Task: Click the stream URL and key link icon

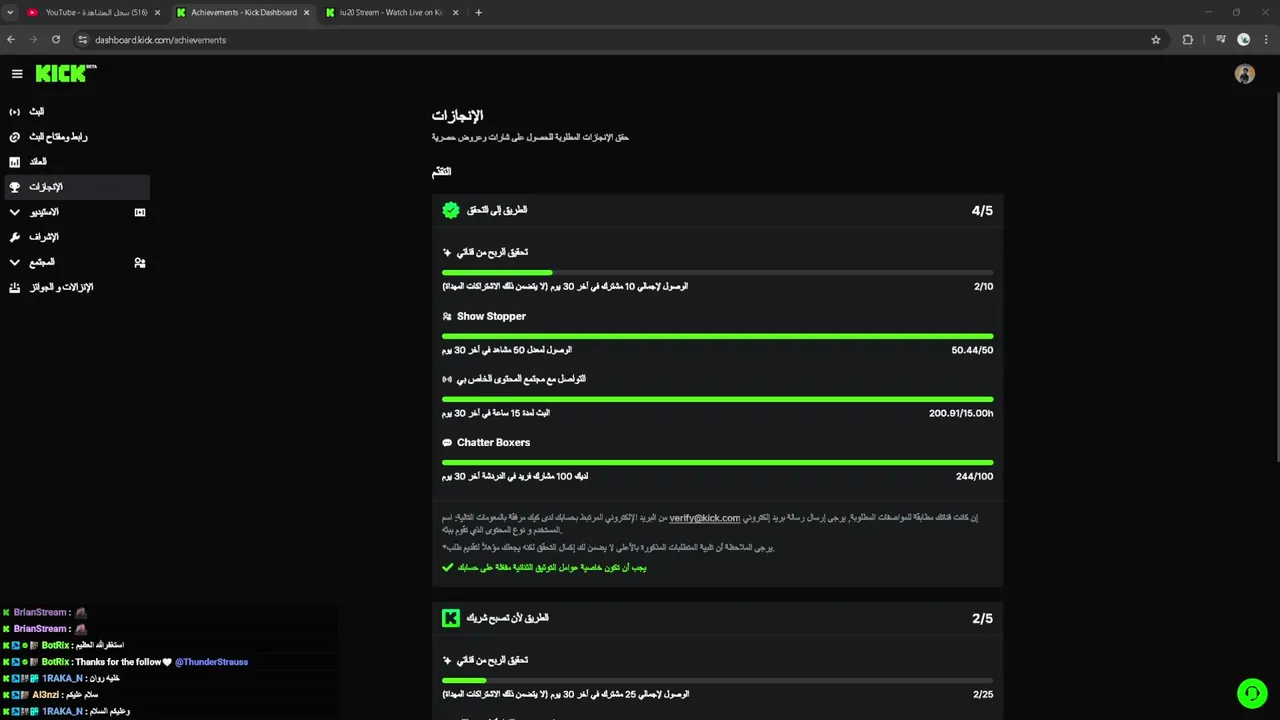Action: pyautogui.click(x=15, y=137)
